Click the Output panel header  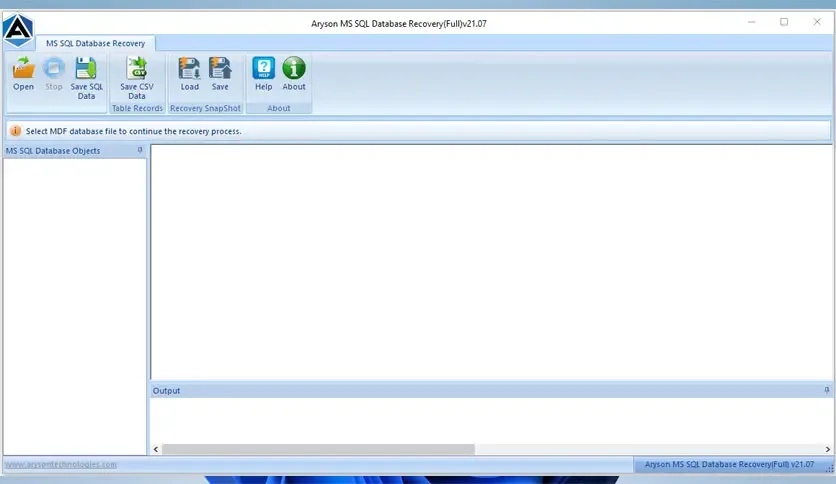pyautogui.click(x=491, y=391)
